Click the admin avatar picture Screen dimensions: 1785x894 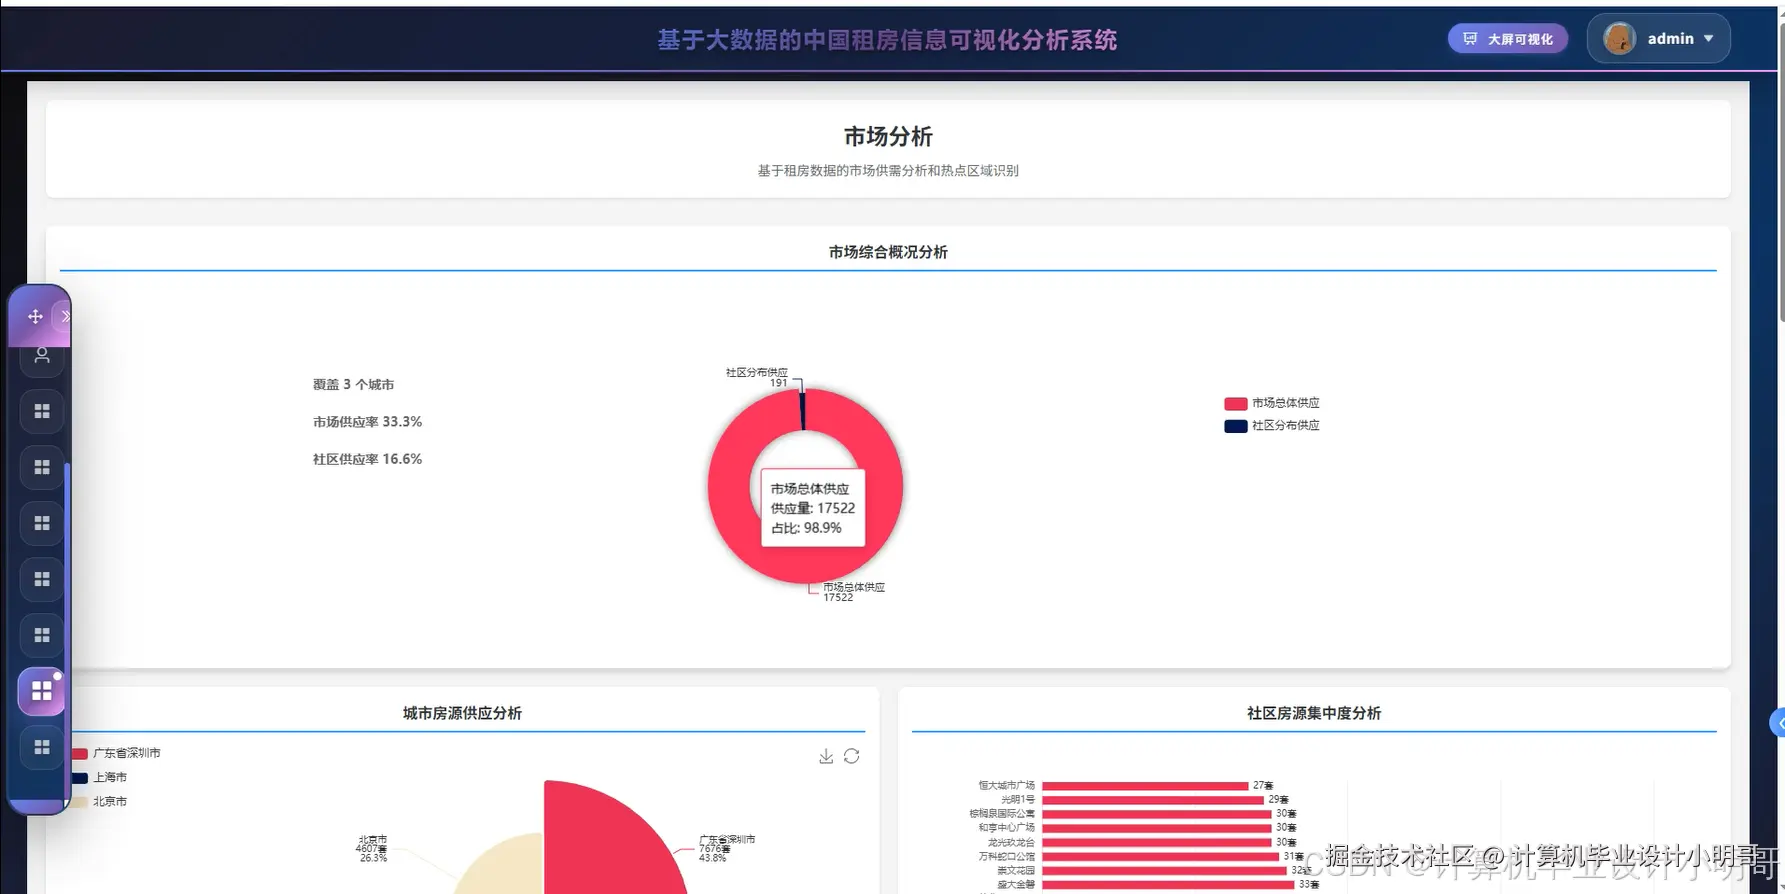point(1619,39)
